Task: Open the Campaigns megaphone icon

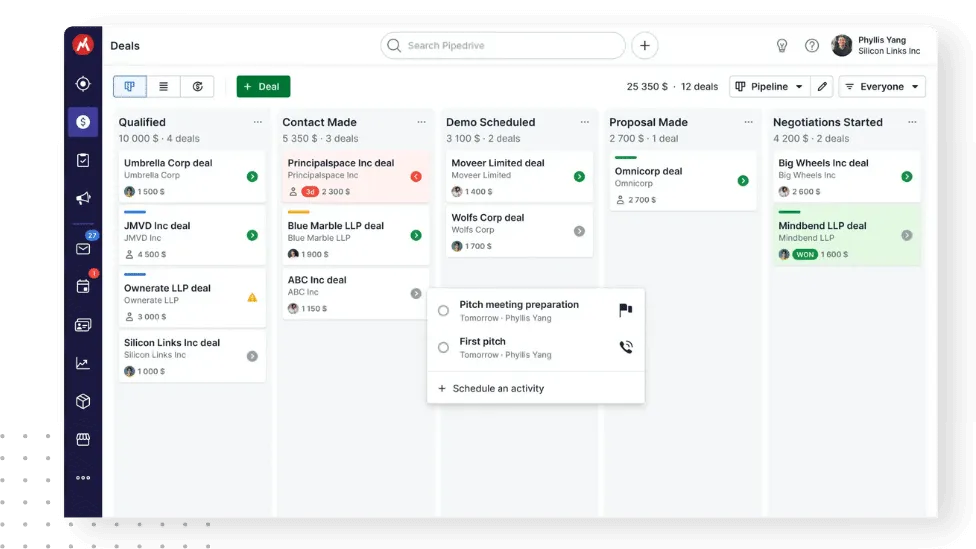Action: tap(83, 199)
